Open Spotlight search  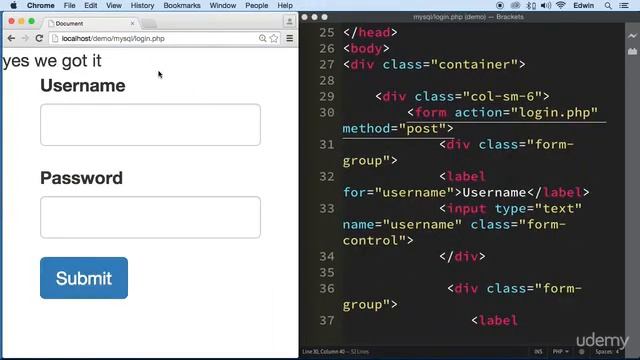point(608,5)
